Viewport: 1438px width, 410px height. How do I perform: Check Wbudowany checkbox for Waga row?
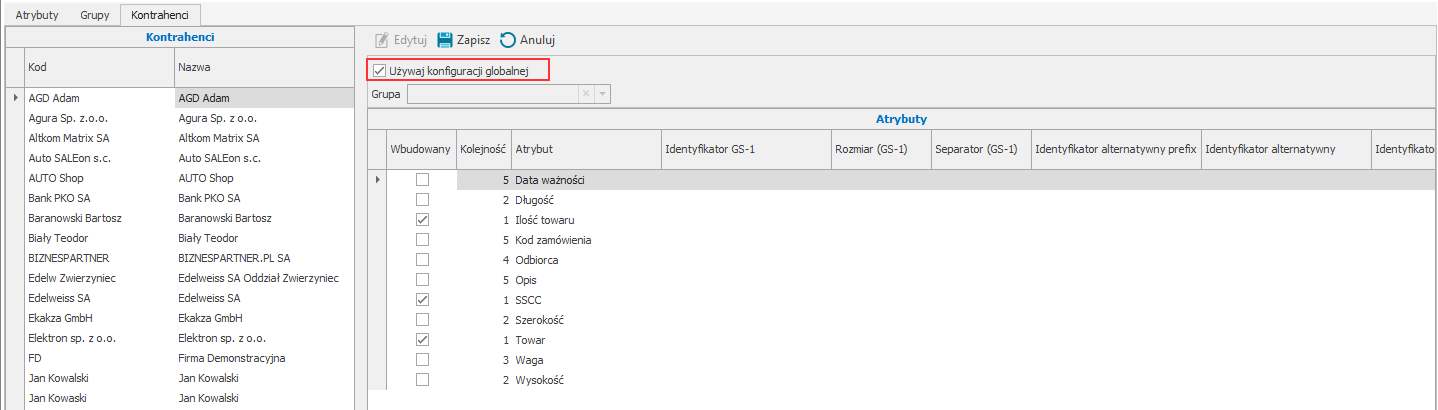(x=422, y=360)
